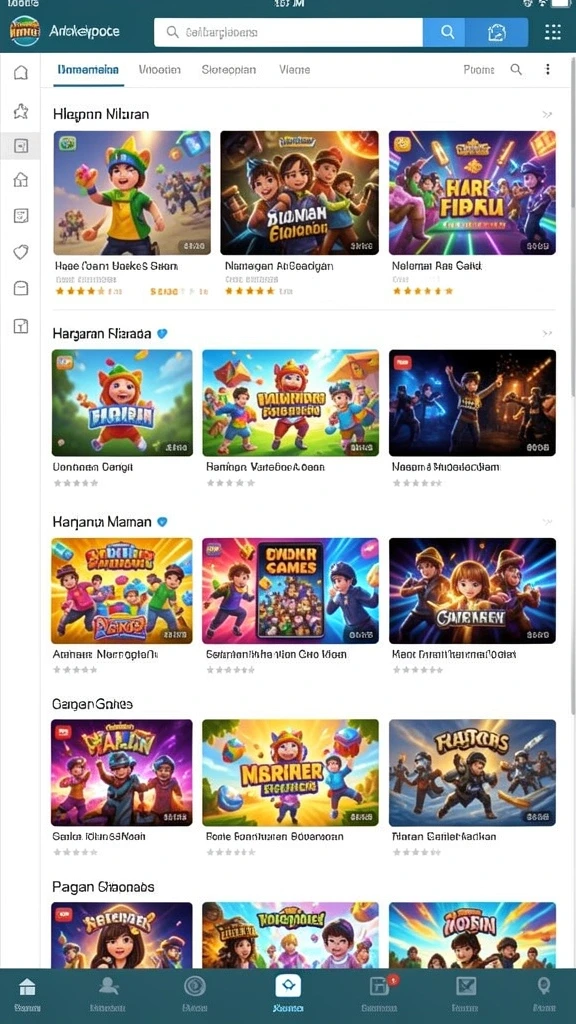Click the Amhare Mcenoplan title
This screenshot has width=576, height=1024.
tap(106, 654)
